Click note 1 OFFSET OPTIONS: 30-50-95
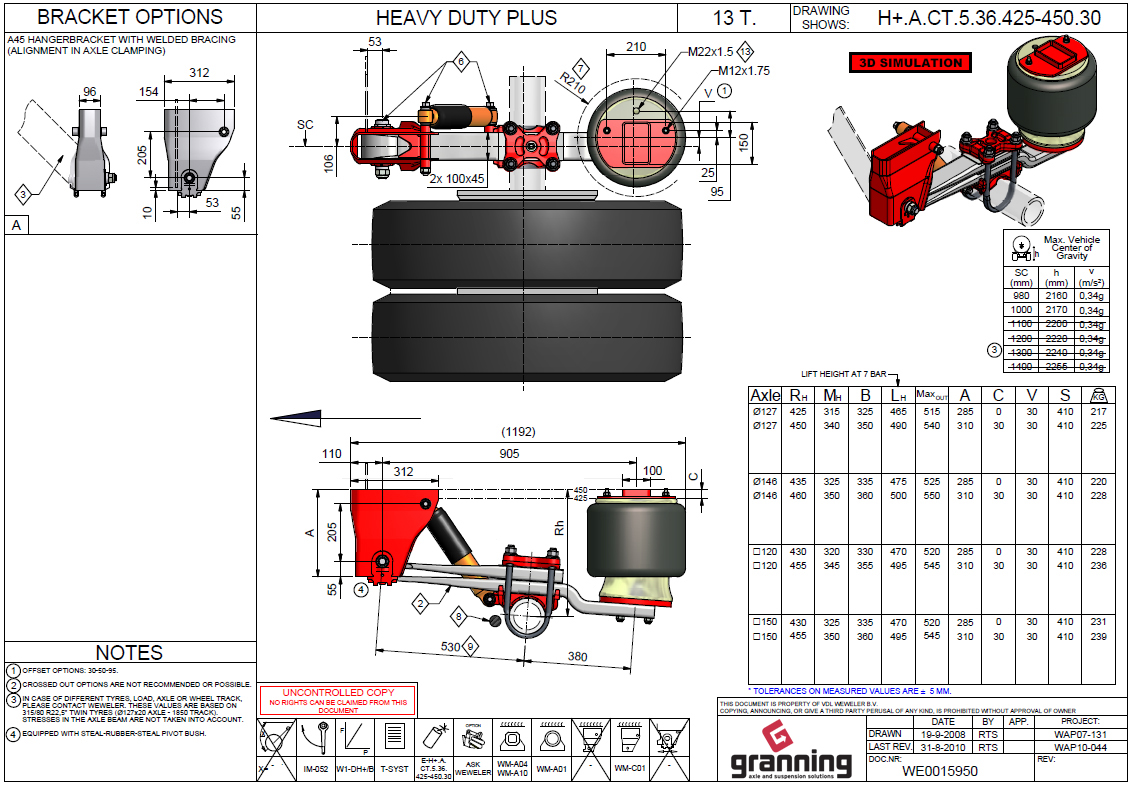 (x=70, y=670)
